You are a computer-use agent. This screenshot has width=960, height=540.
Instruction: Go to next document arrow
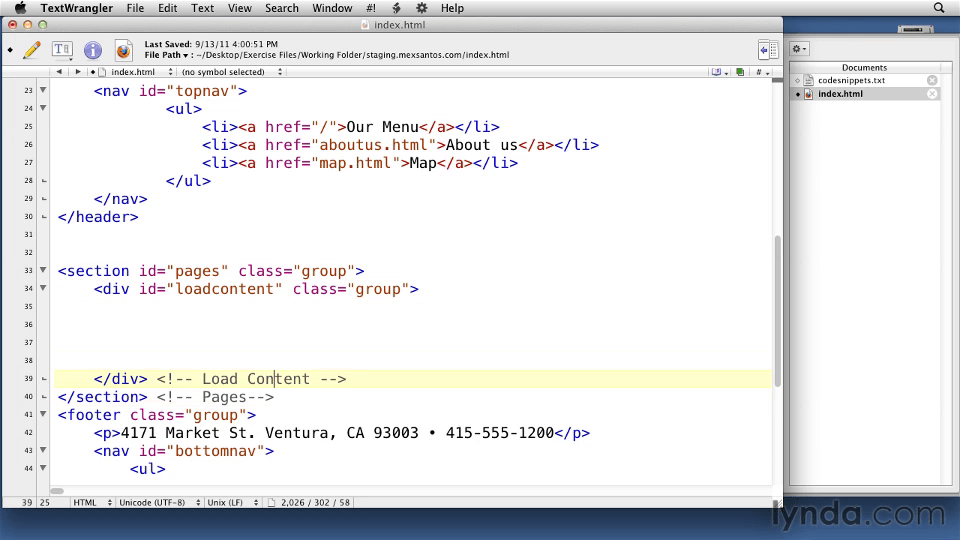(x=78, y=72)
